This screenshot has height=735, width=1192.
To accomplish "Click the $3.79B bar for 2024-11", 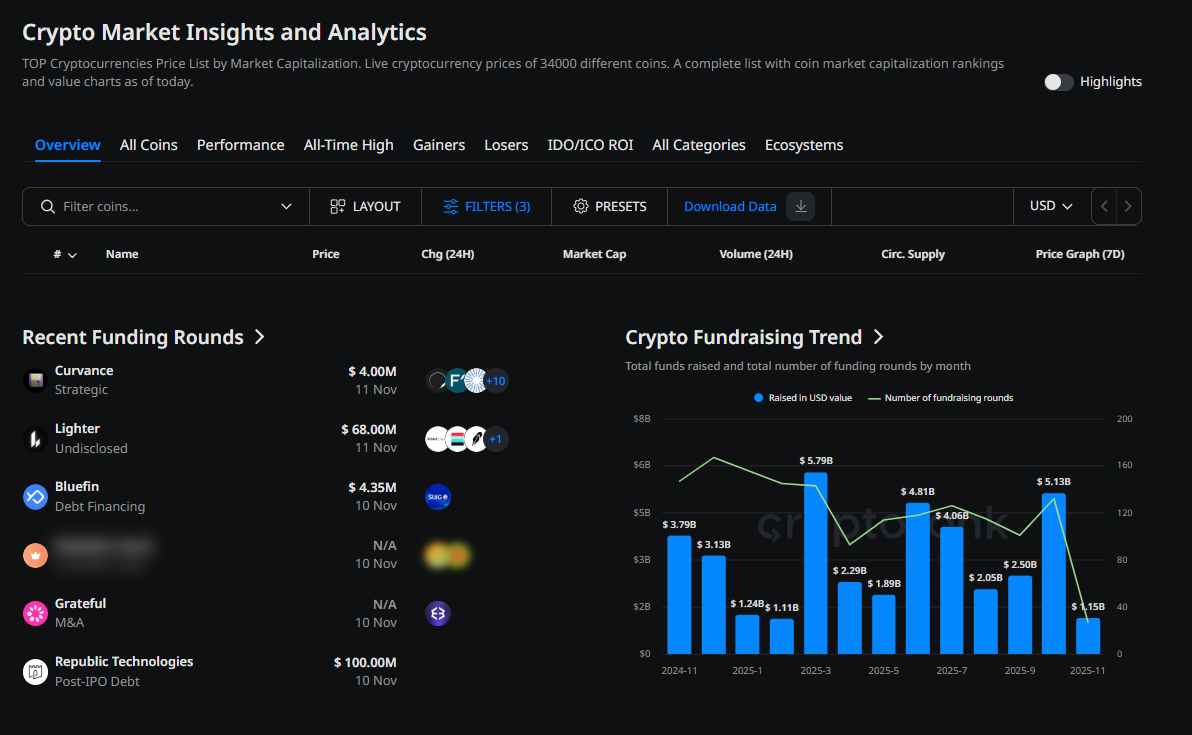I will tap(680, 595).
